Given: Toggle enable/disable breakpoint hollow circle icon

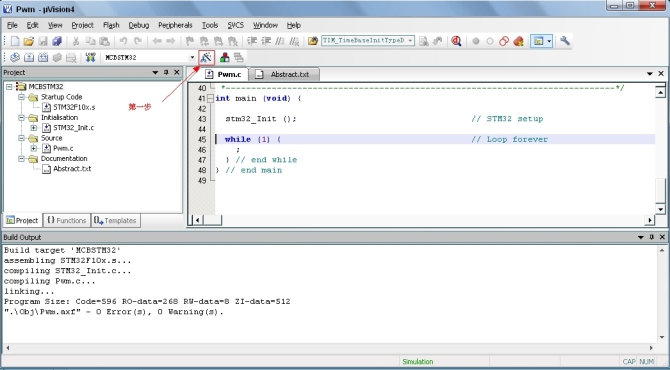Looking at the screenshot, I should point(490,41).
